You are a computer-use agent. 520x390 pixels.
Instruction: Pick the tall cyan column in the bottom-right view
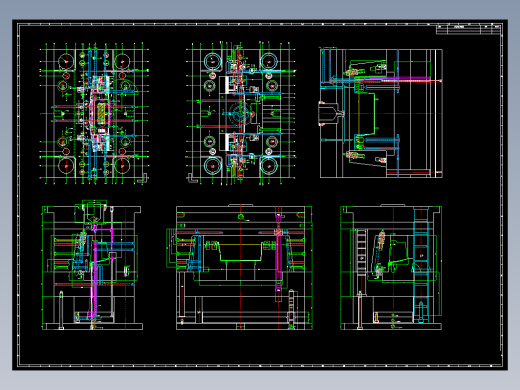pyautogui.click(x=421, y=265)
